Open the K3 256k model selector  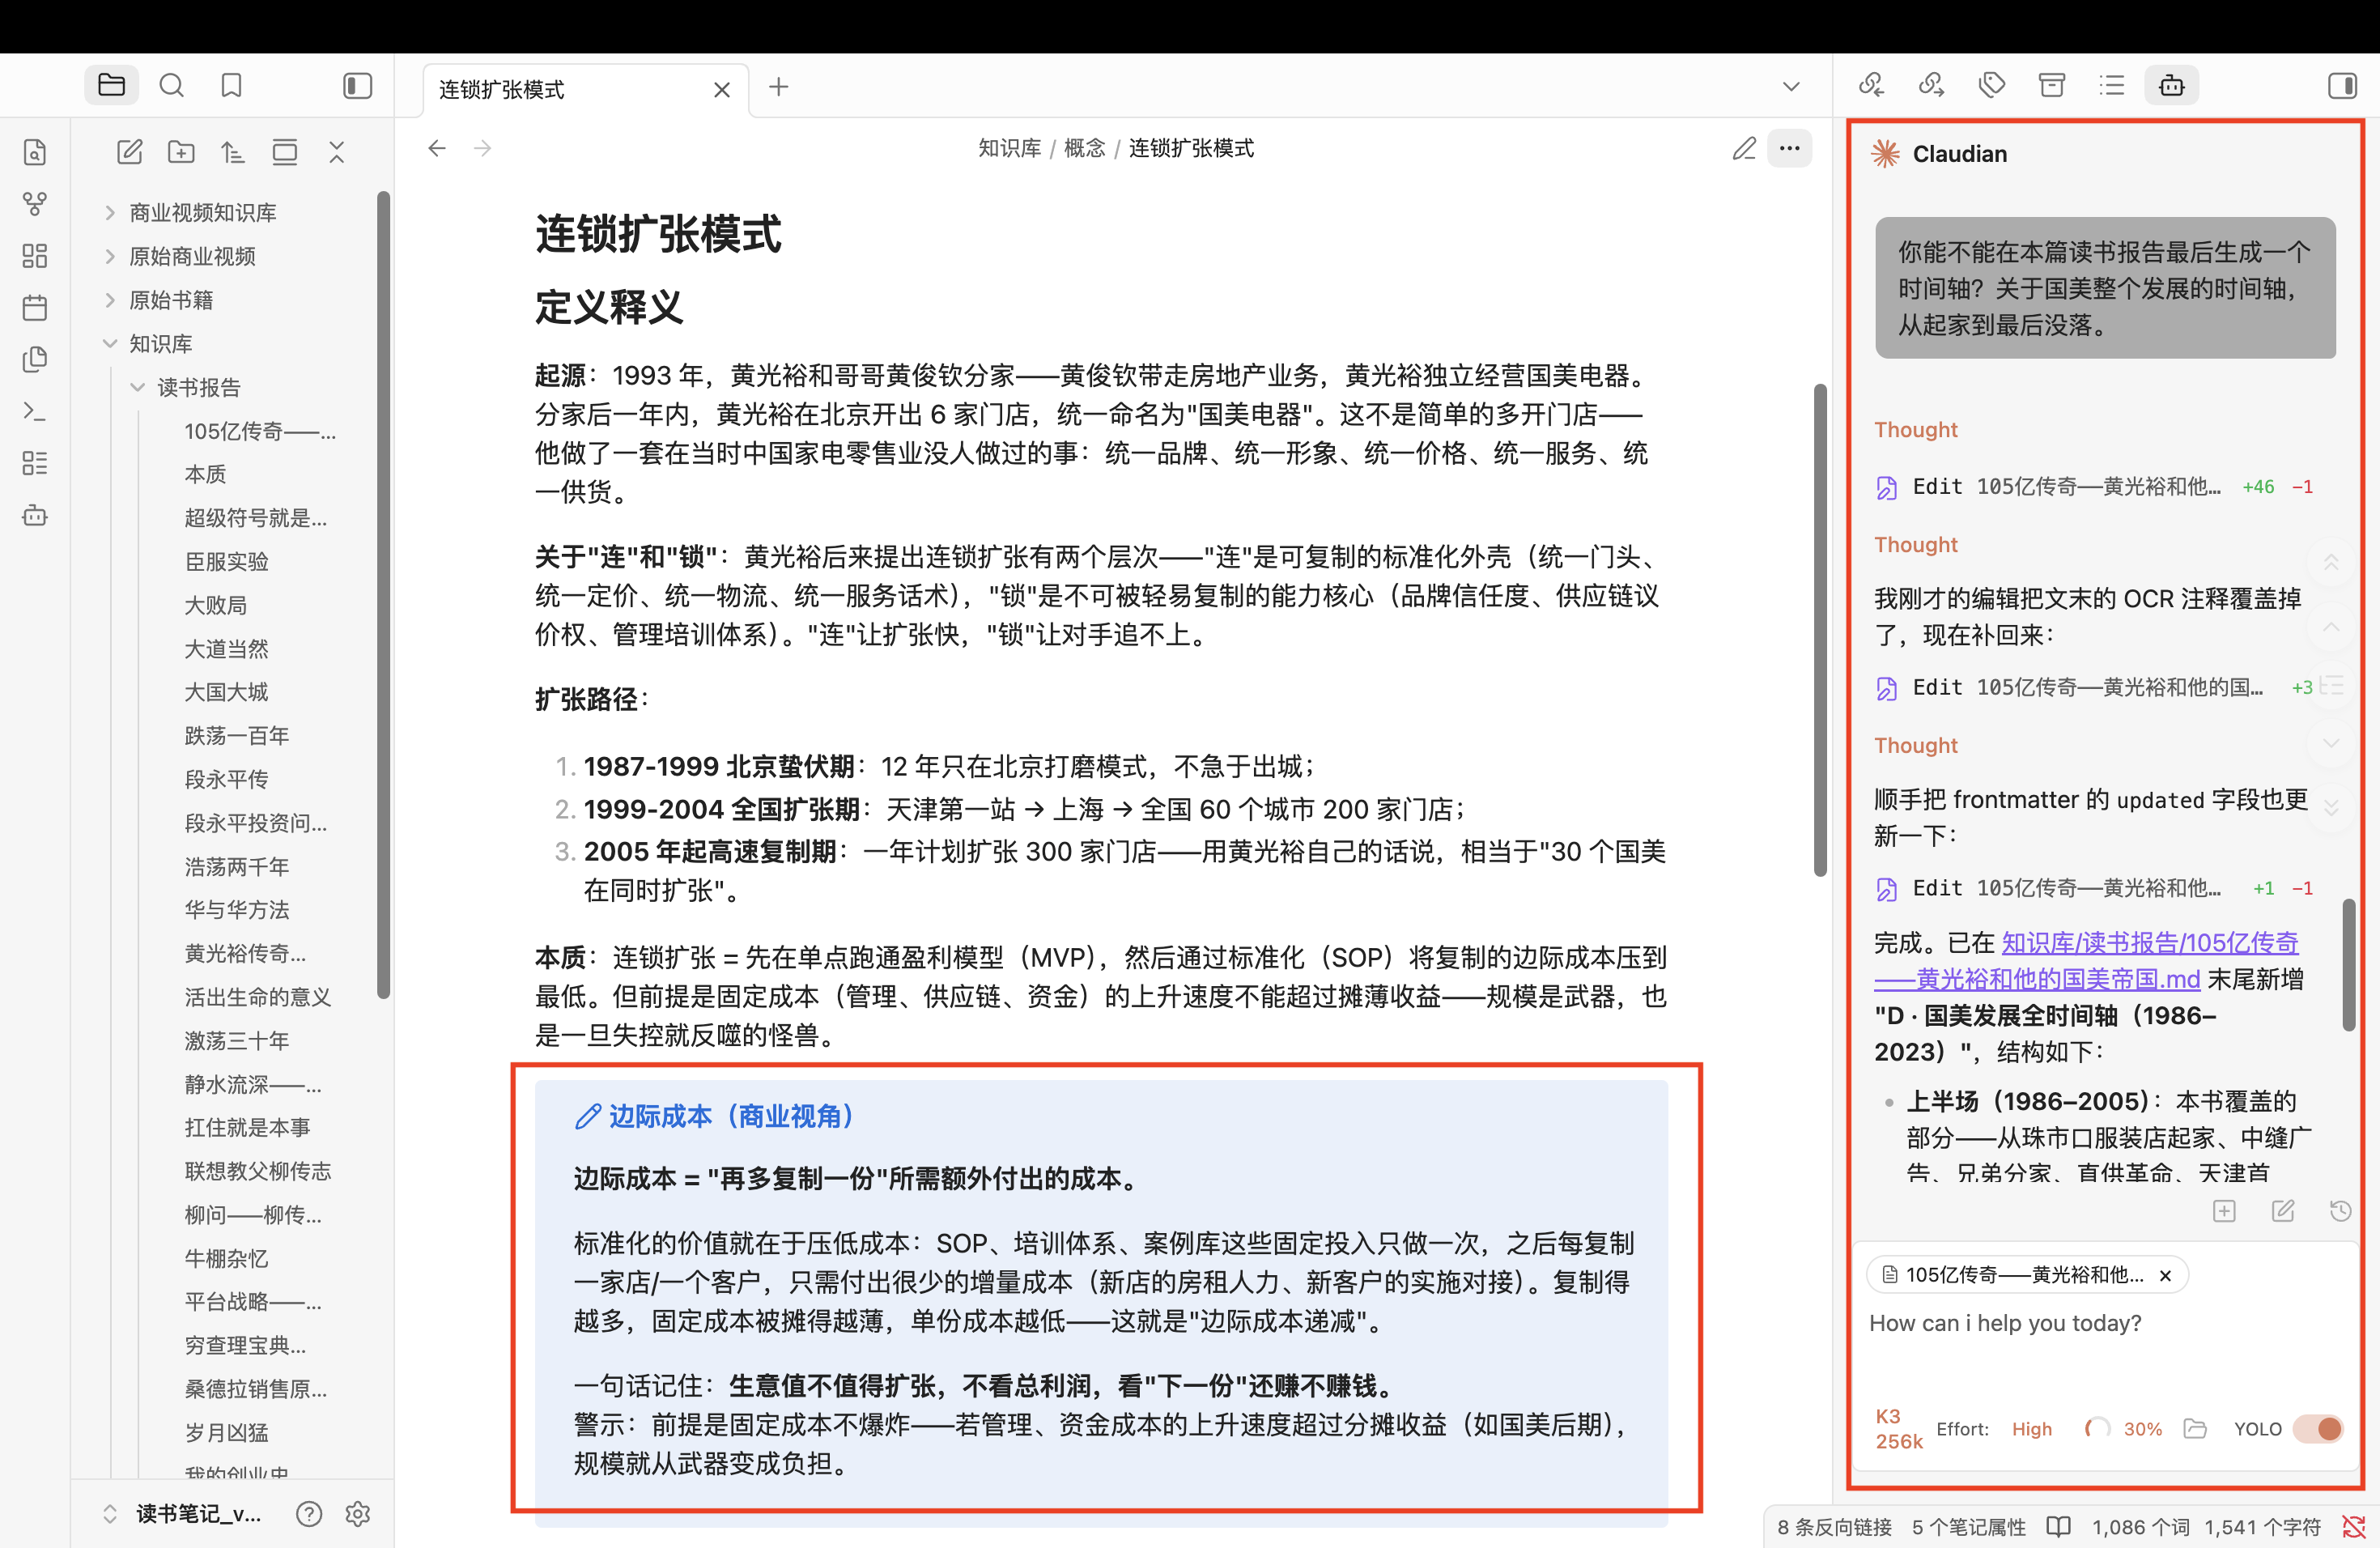[x=1898, y=1429]
